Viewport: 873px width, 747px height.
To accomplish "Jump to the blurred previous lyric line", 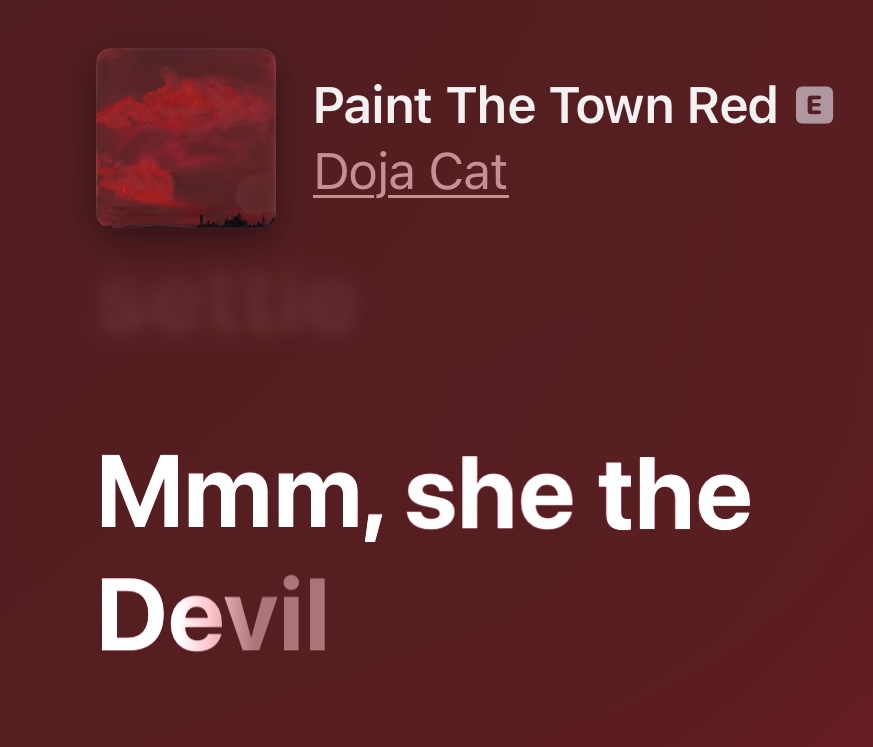I will click(x=225, y=306).
